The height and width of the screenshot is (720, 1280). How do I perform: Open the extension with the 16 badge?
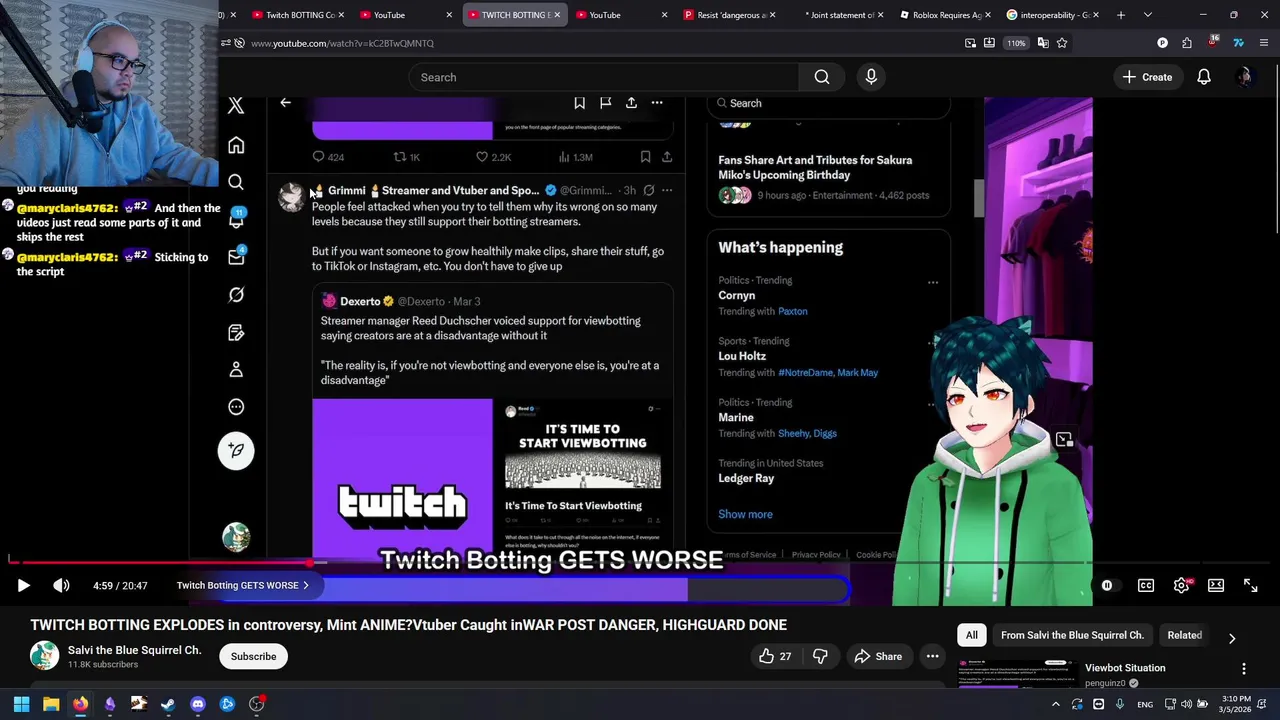point(1213,43)
